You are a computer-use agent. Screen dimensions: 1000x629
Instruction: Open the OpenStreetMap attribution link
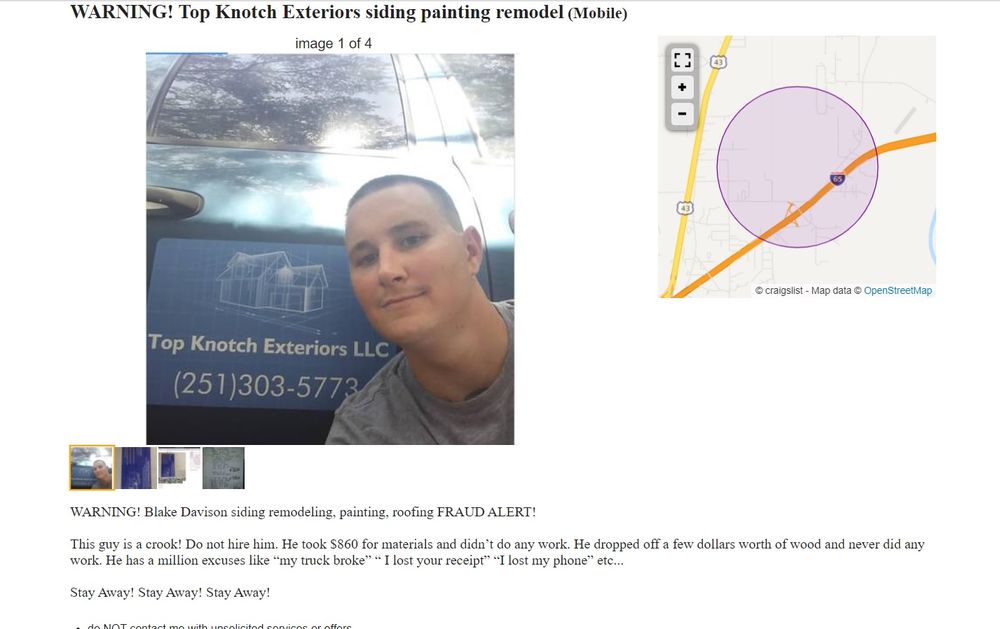click(x=897, y=290)
